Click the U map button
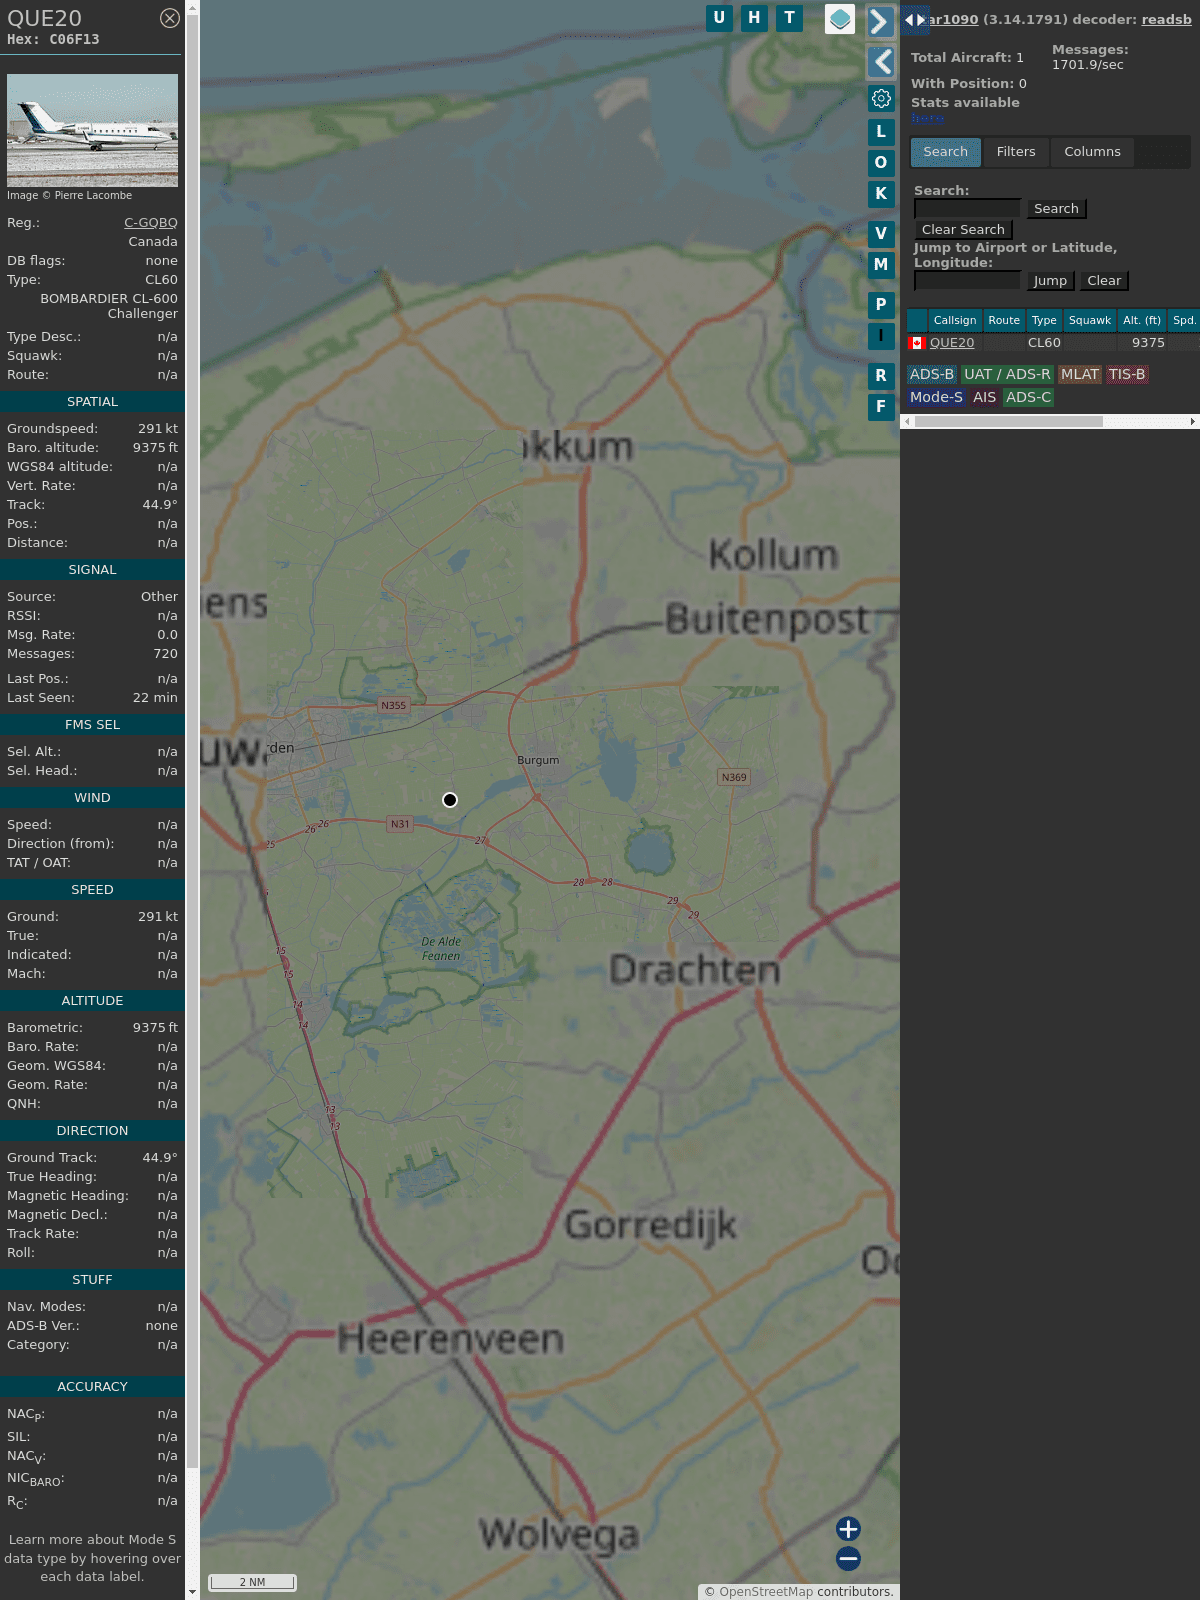This screenshot has width=1200, height=1600. [719, 18]
